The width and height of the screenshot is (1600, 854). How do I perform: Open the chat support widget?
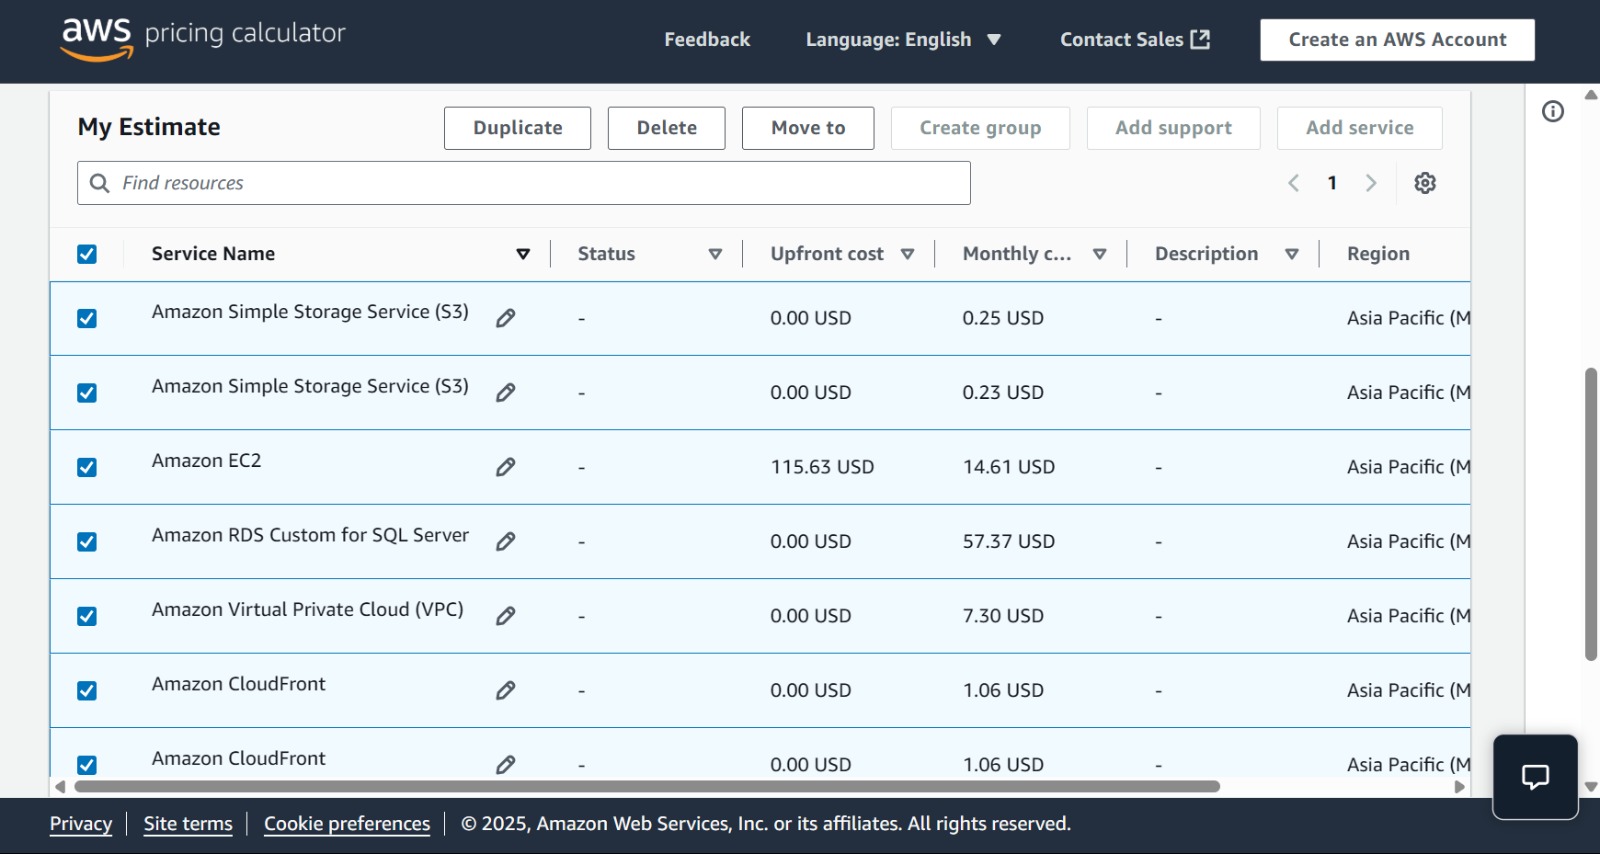point(1535,777)
